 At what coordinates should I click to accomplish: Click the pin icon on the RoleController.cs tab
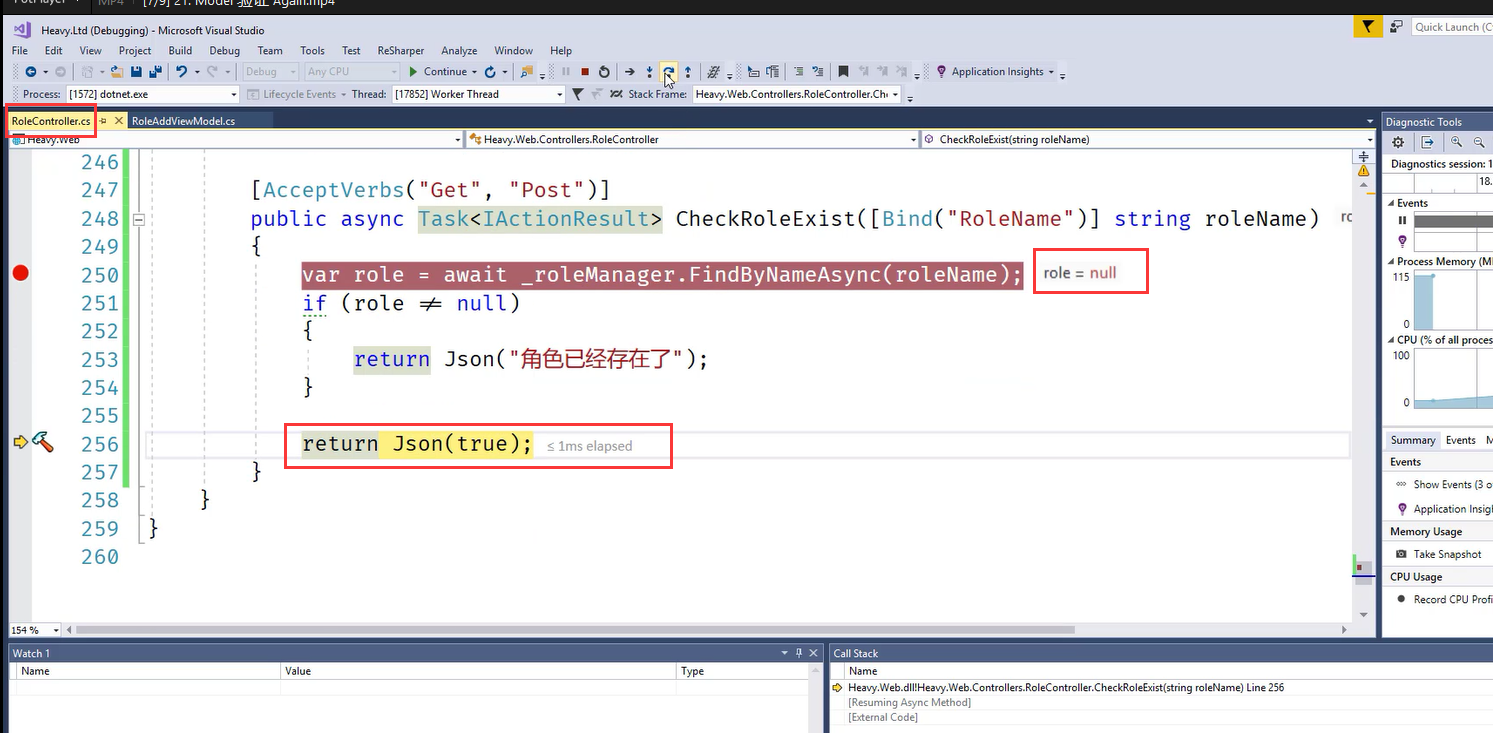(x=102, y=121)
